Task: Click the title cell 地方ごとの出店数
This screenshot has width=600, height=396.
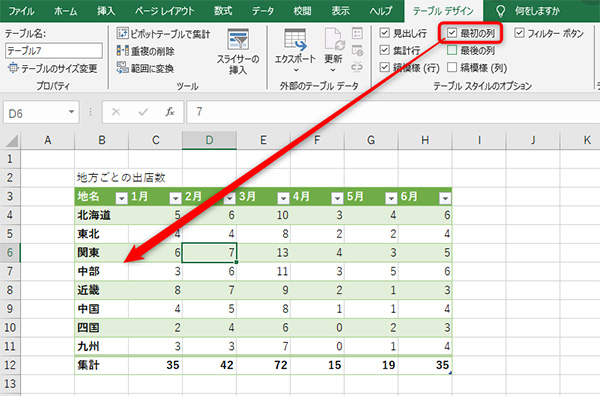Action: [x=121, y=178]
